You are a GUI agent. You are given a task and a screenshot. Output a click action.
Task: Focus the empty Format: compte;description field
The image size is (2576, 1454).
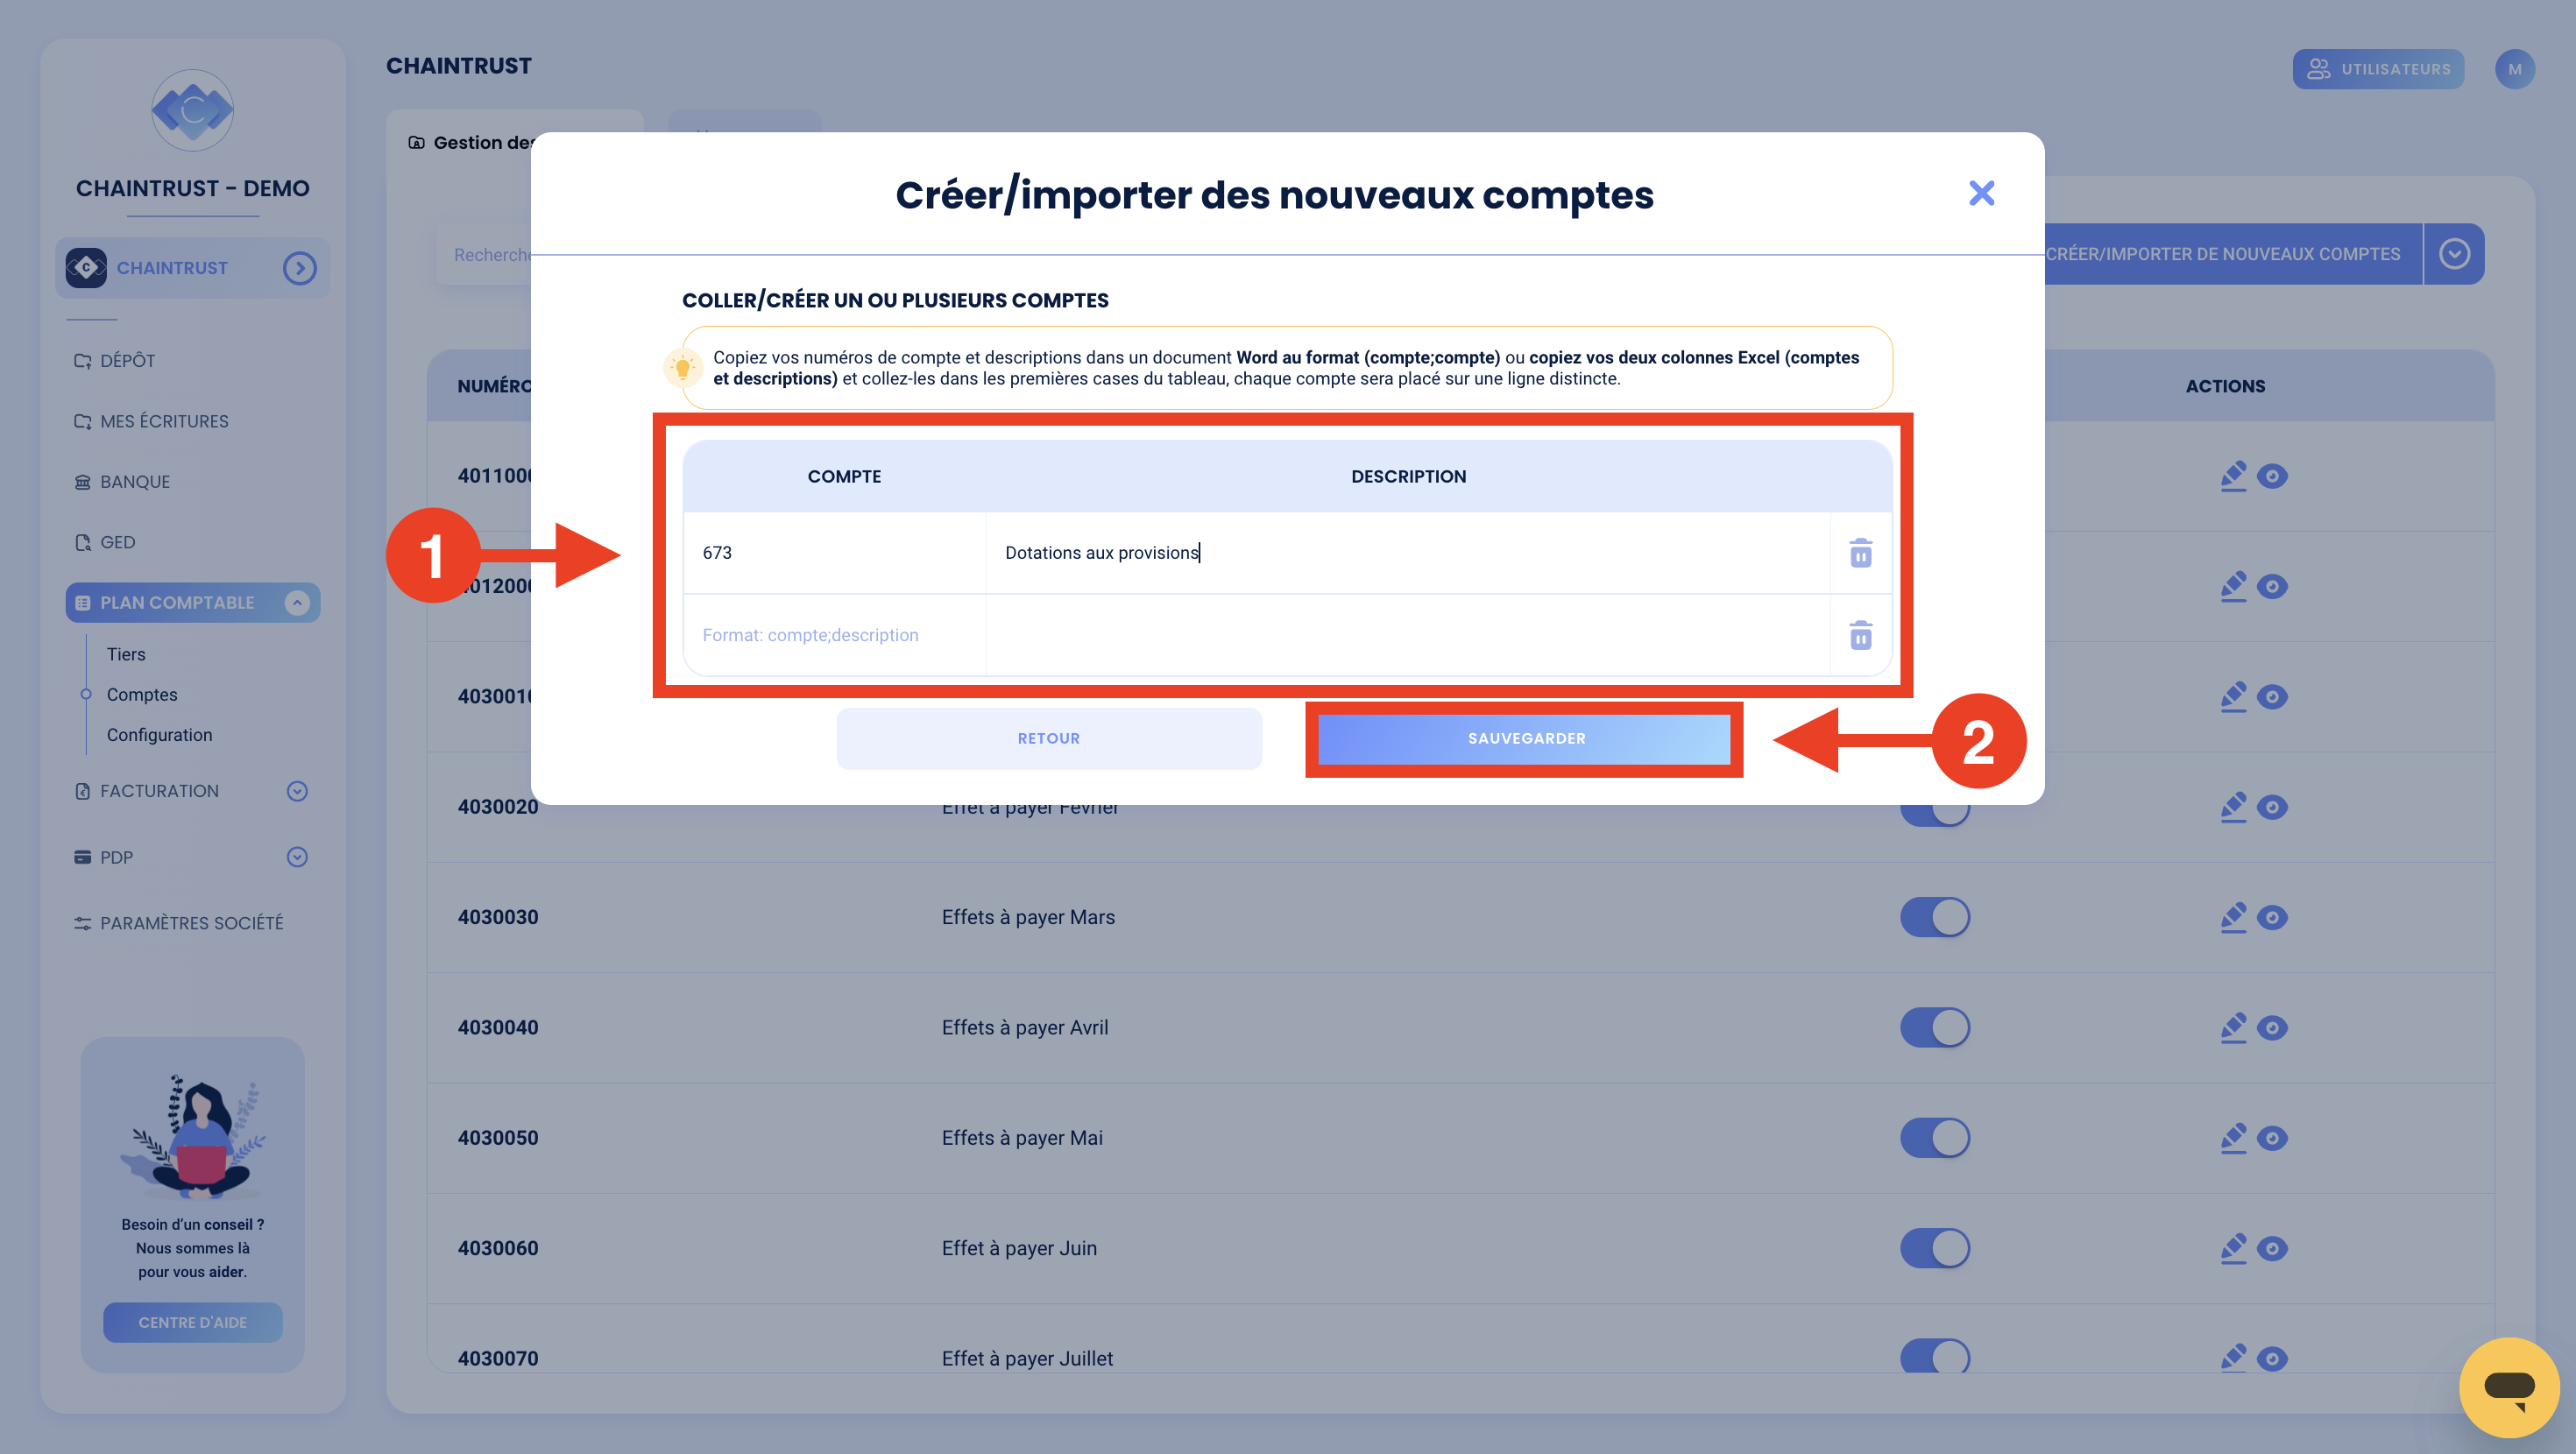point(835,635)
